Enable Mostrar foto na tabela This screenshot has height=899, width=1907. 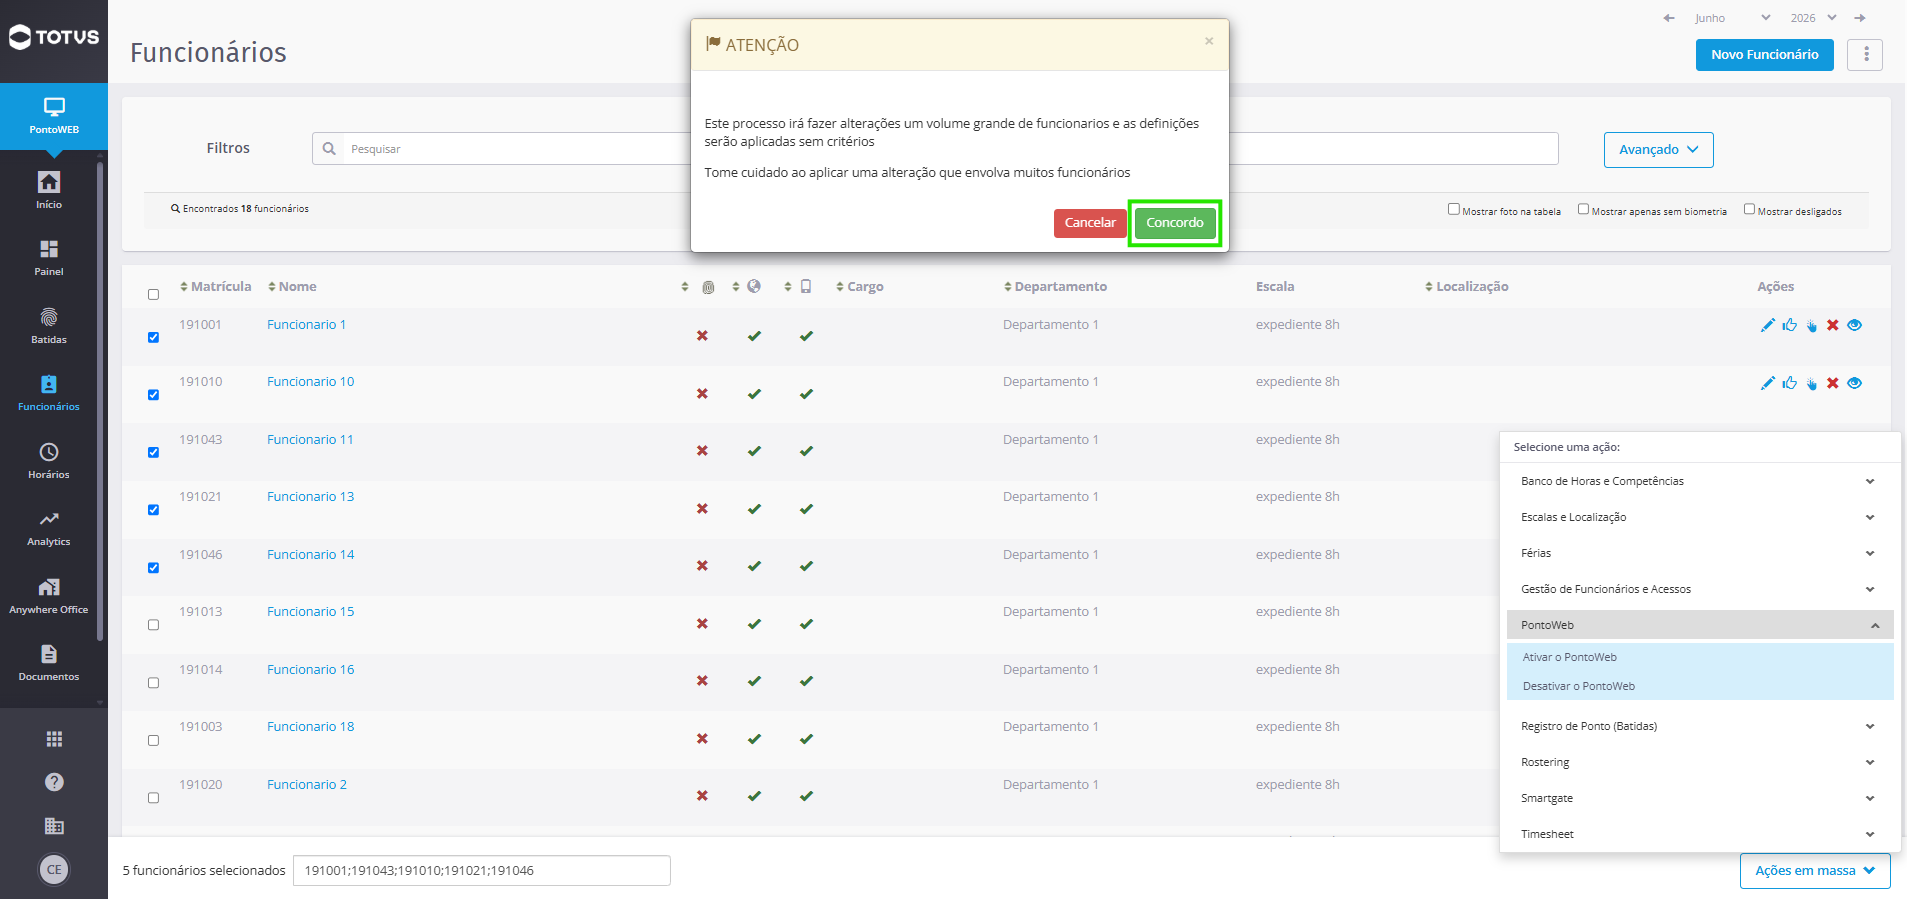1454,209
